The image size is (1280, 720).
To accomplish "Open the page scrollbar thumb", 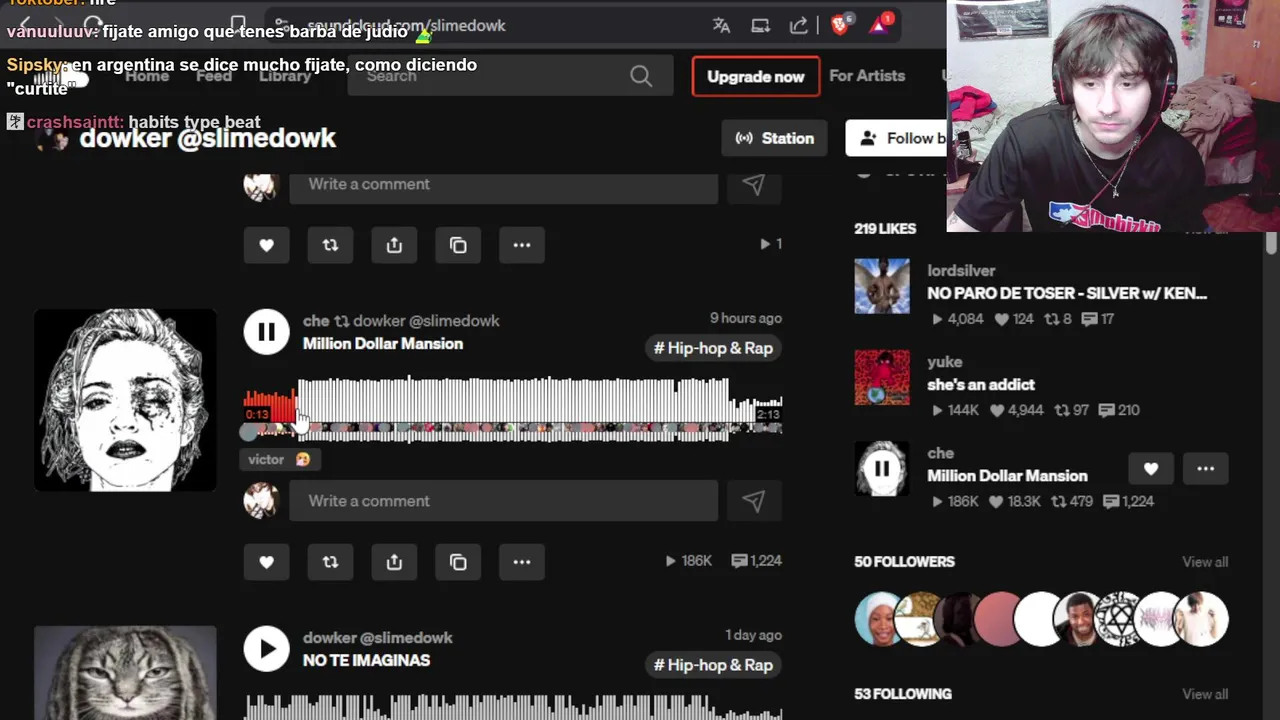I will point(1271,243).
